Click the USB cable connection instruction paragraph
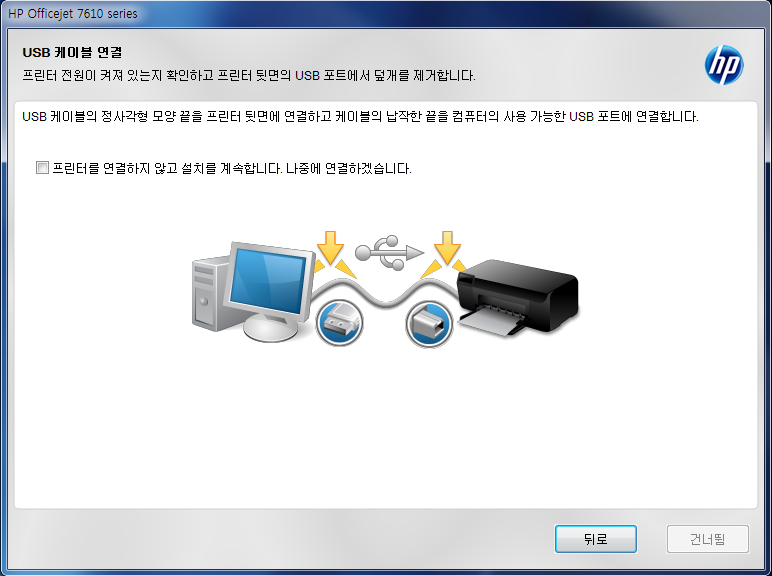Viewport: 772px width, 576px height. [360, 117]
